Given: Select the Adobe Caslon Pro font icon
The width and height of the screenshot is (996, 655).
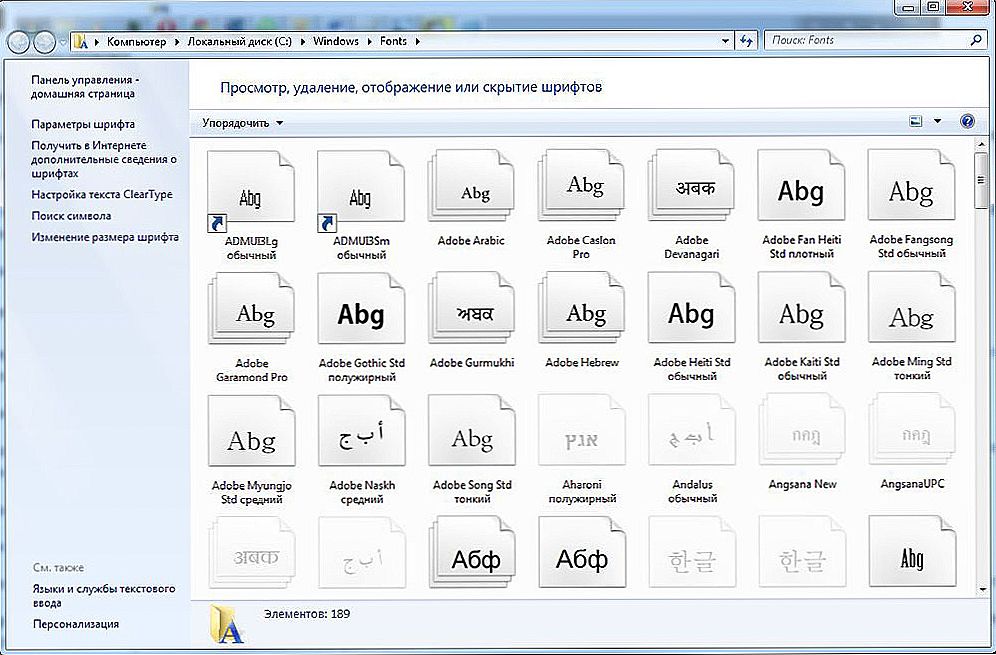Looking at the screenshot, I should pos(581,187).
